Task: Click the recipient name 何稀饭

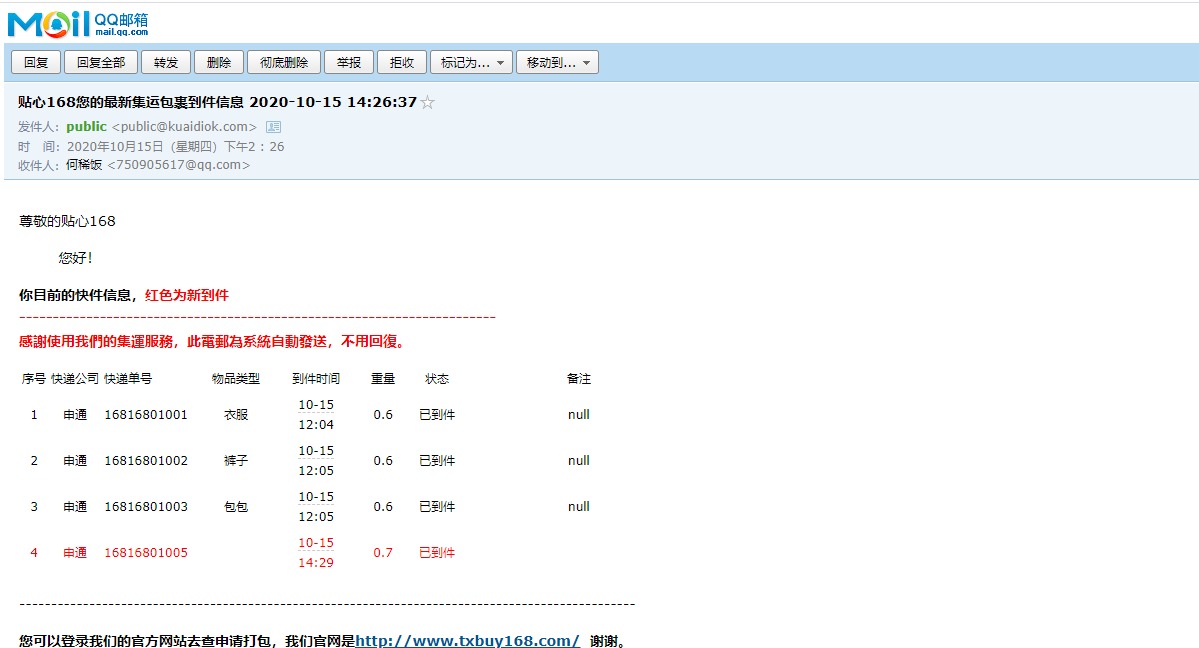Action: click(84, 165)
